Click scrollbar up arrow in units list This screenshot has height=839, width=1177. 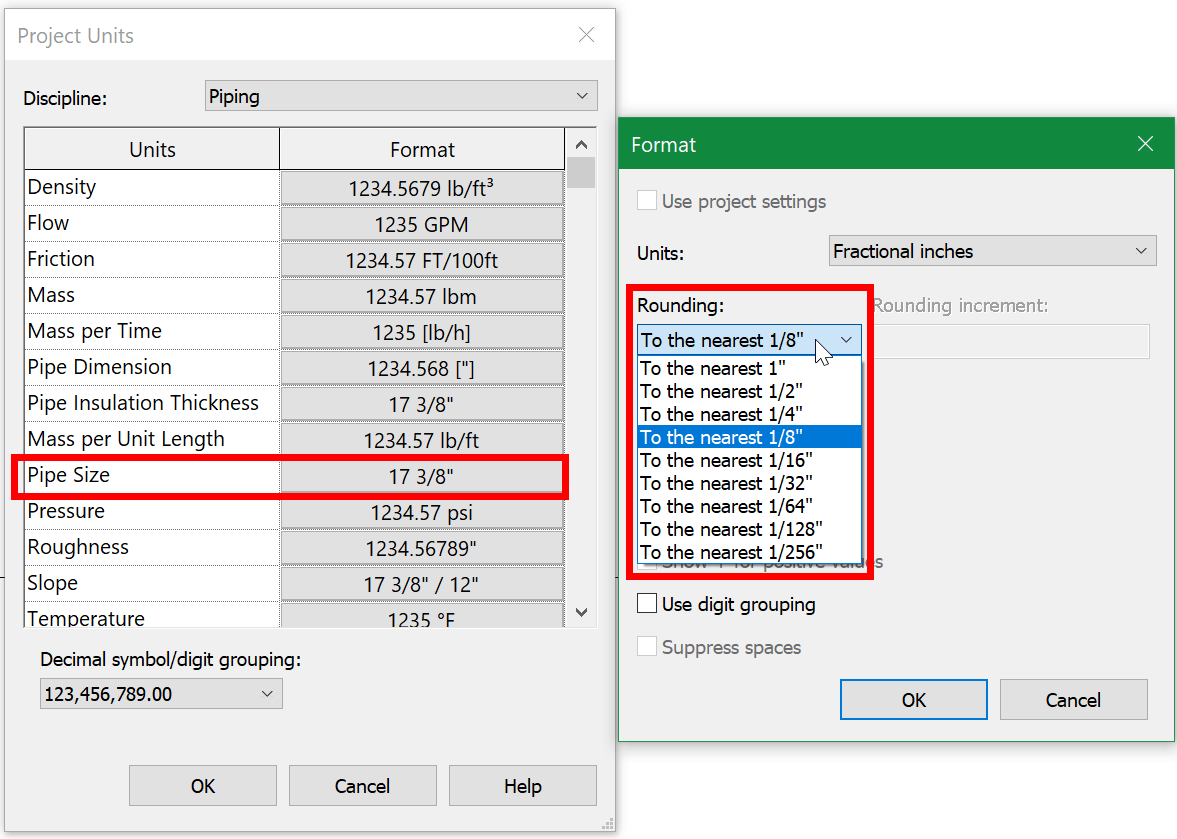coord(581,144)
